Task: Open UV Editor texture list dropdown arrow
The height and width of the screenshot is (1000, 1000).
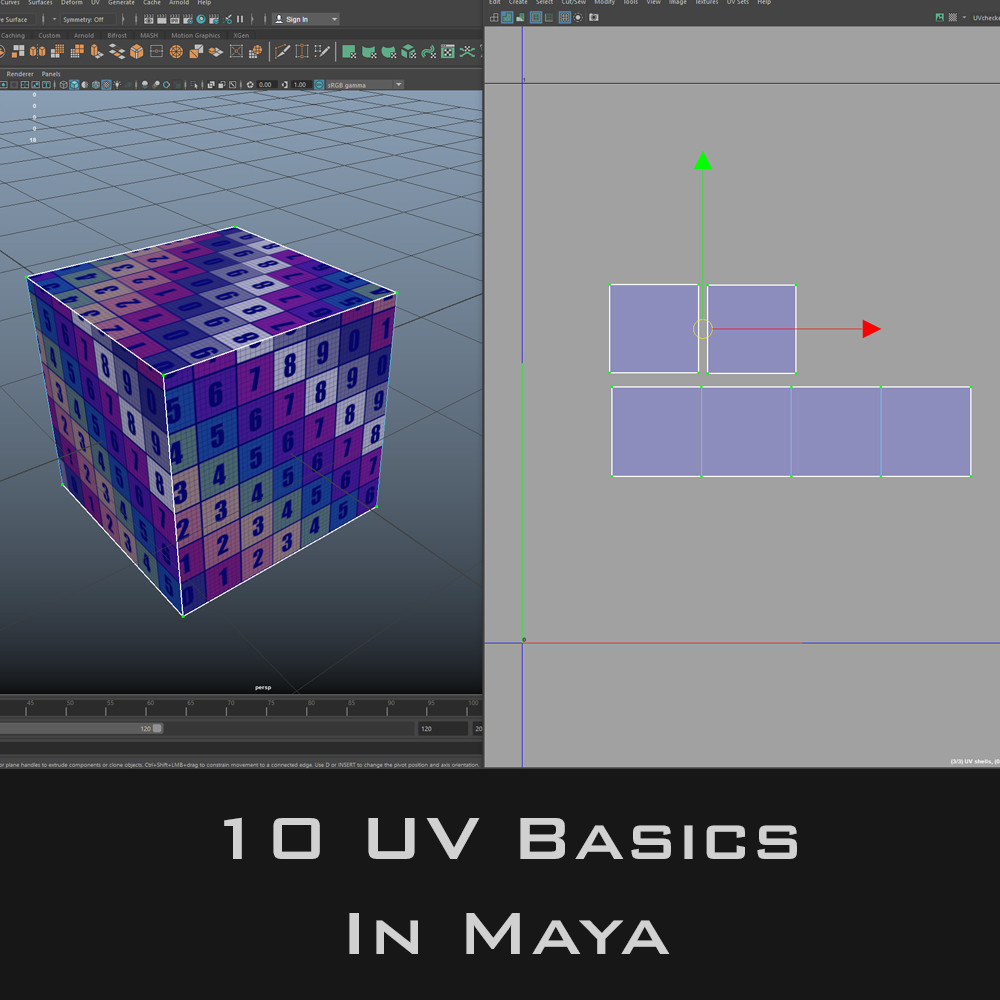Action: coord(964,17)
